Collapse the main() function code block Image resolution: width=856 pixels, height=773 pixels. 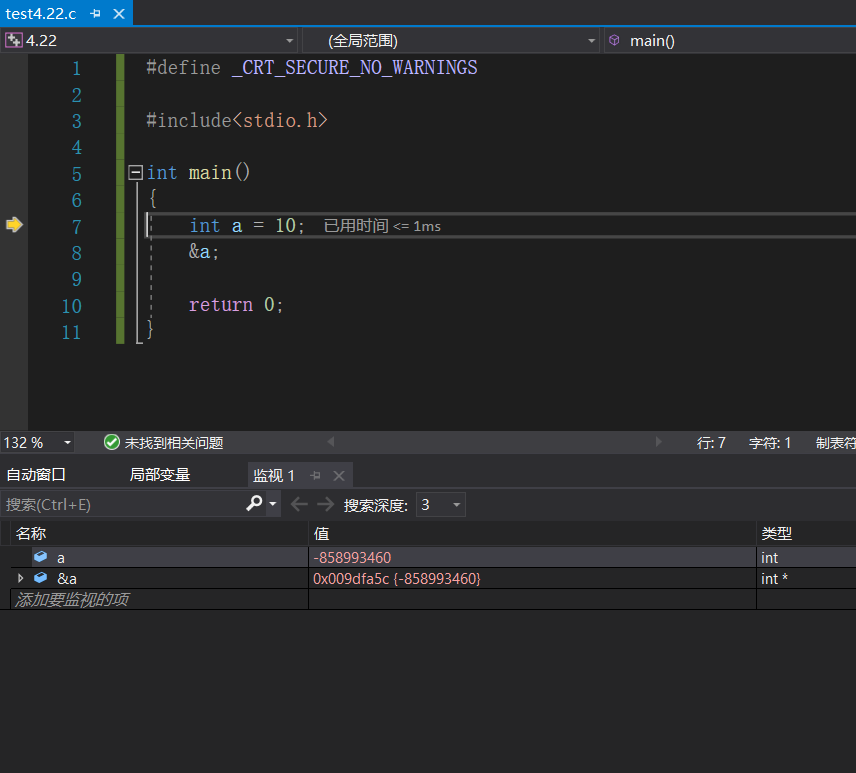(x=136, y=173)
